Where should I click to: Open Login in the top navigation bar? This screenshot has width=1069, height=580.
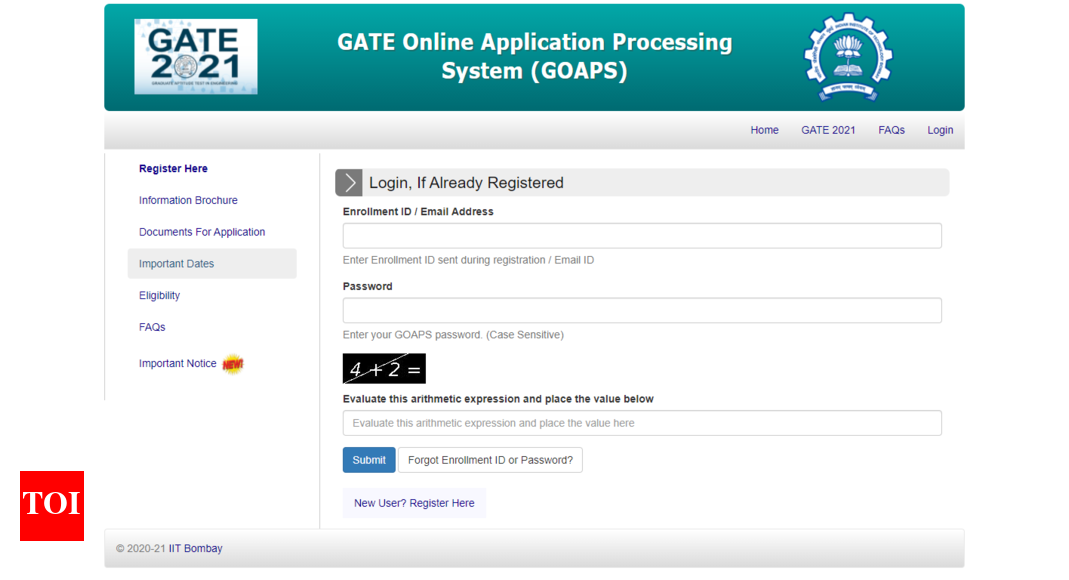click(x=939, y=130)
